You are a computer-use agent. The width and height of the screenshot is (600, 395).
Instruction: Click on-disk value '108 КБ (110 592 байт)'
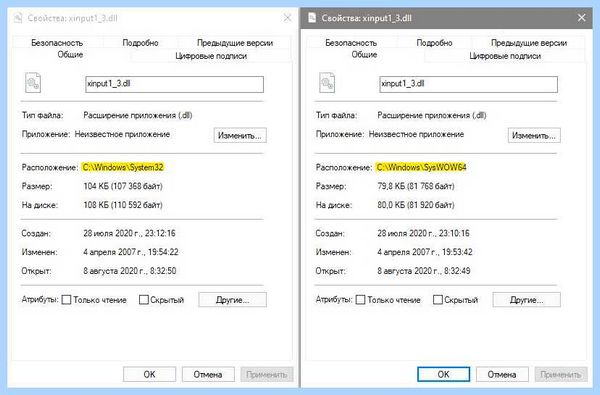123,205
